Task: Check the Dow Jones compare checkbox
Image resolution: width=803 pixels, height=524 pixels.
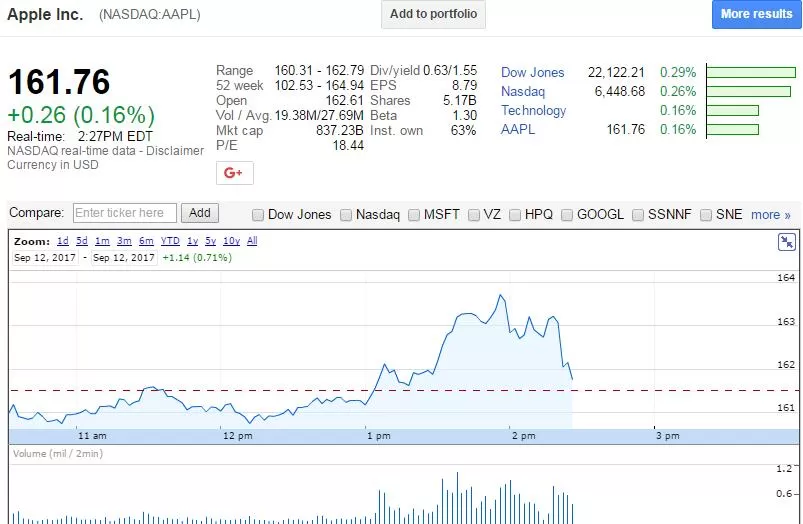Action: click(258, 215)
